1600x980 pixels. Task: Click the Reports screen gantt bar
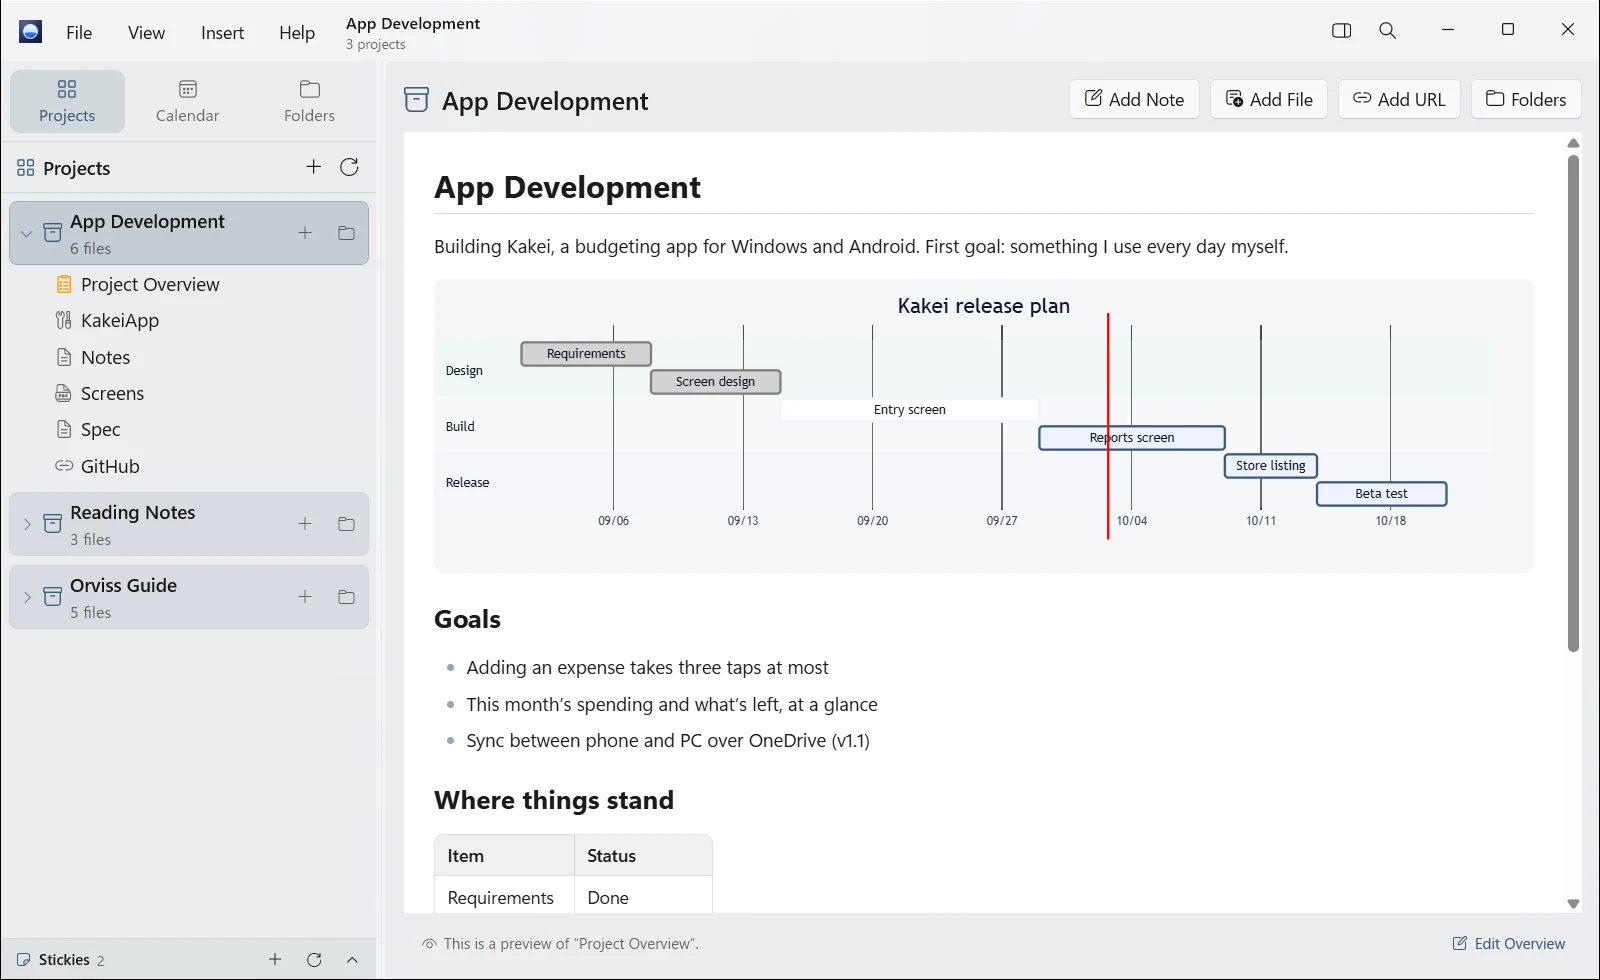[1132, 438]
